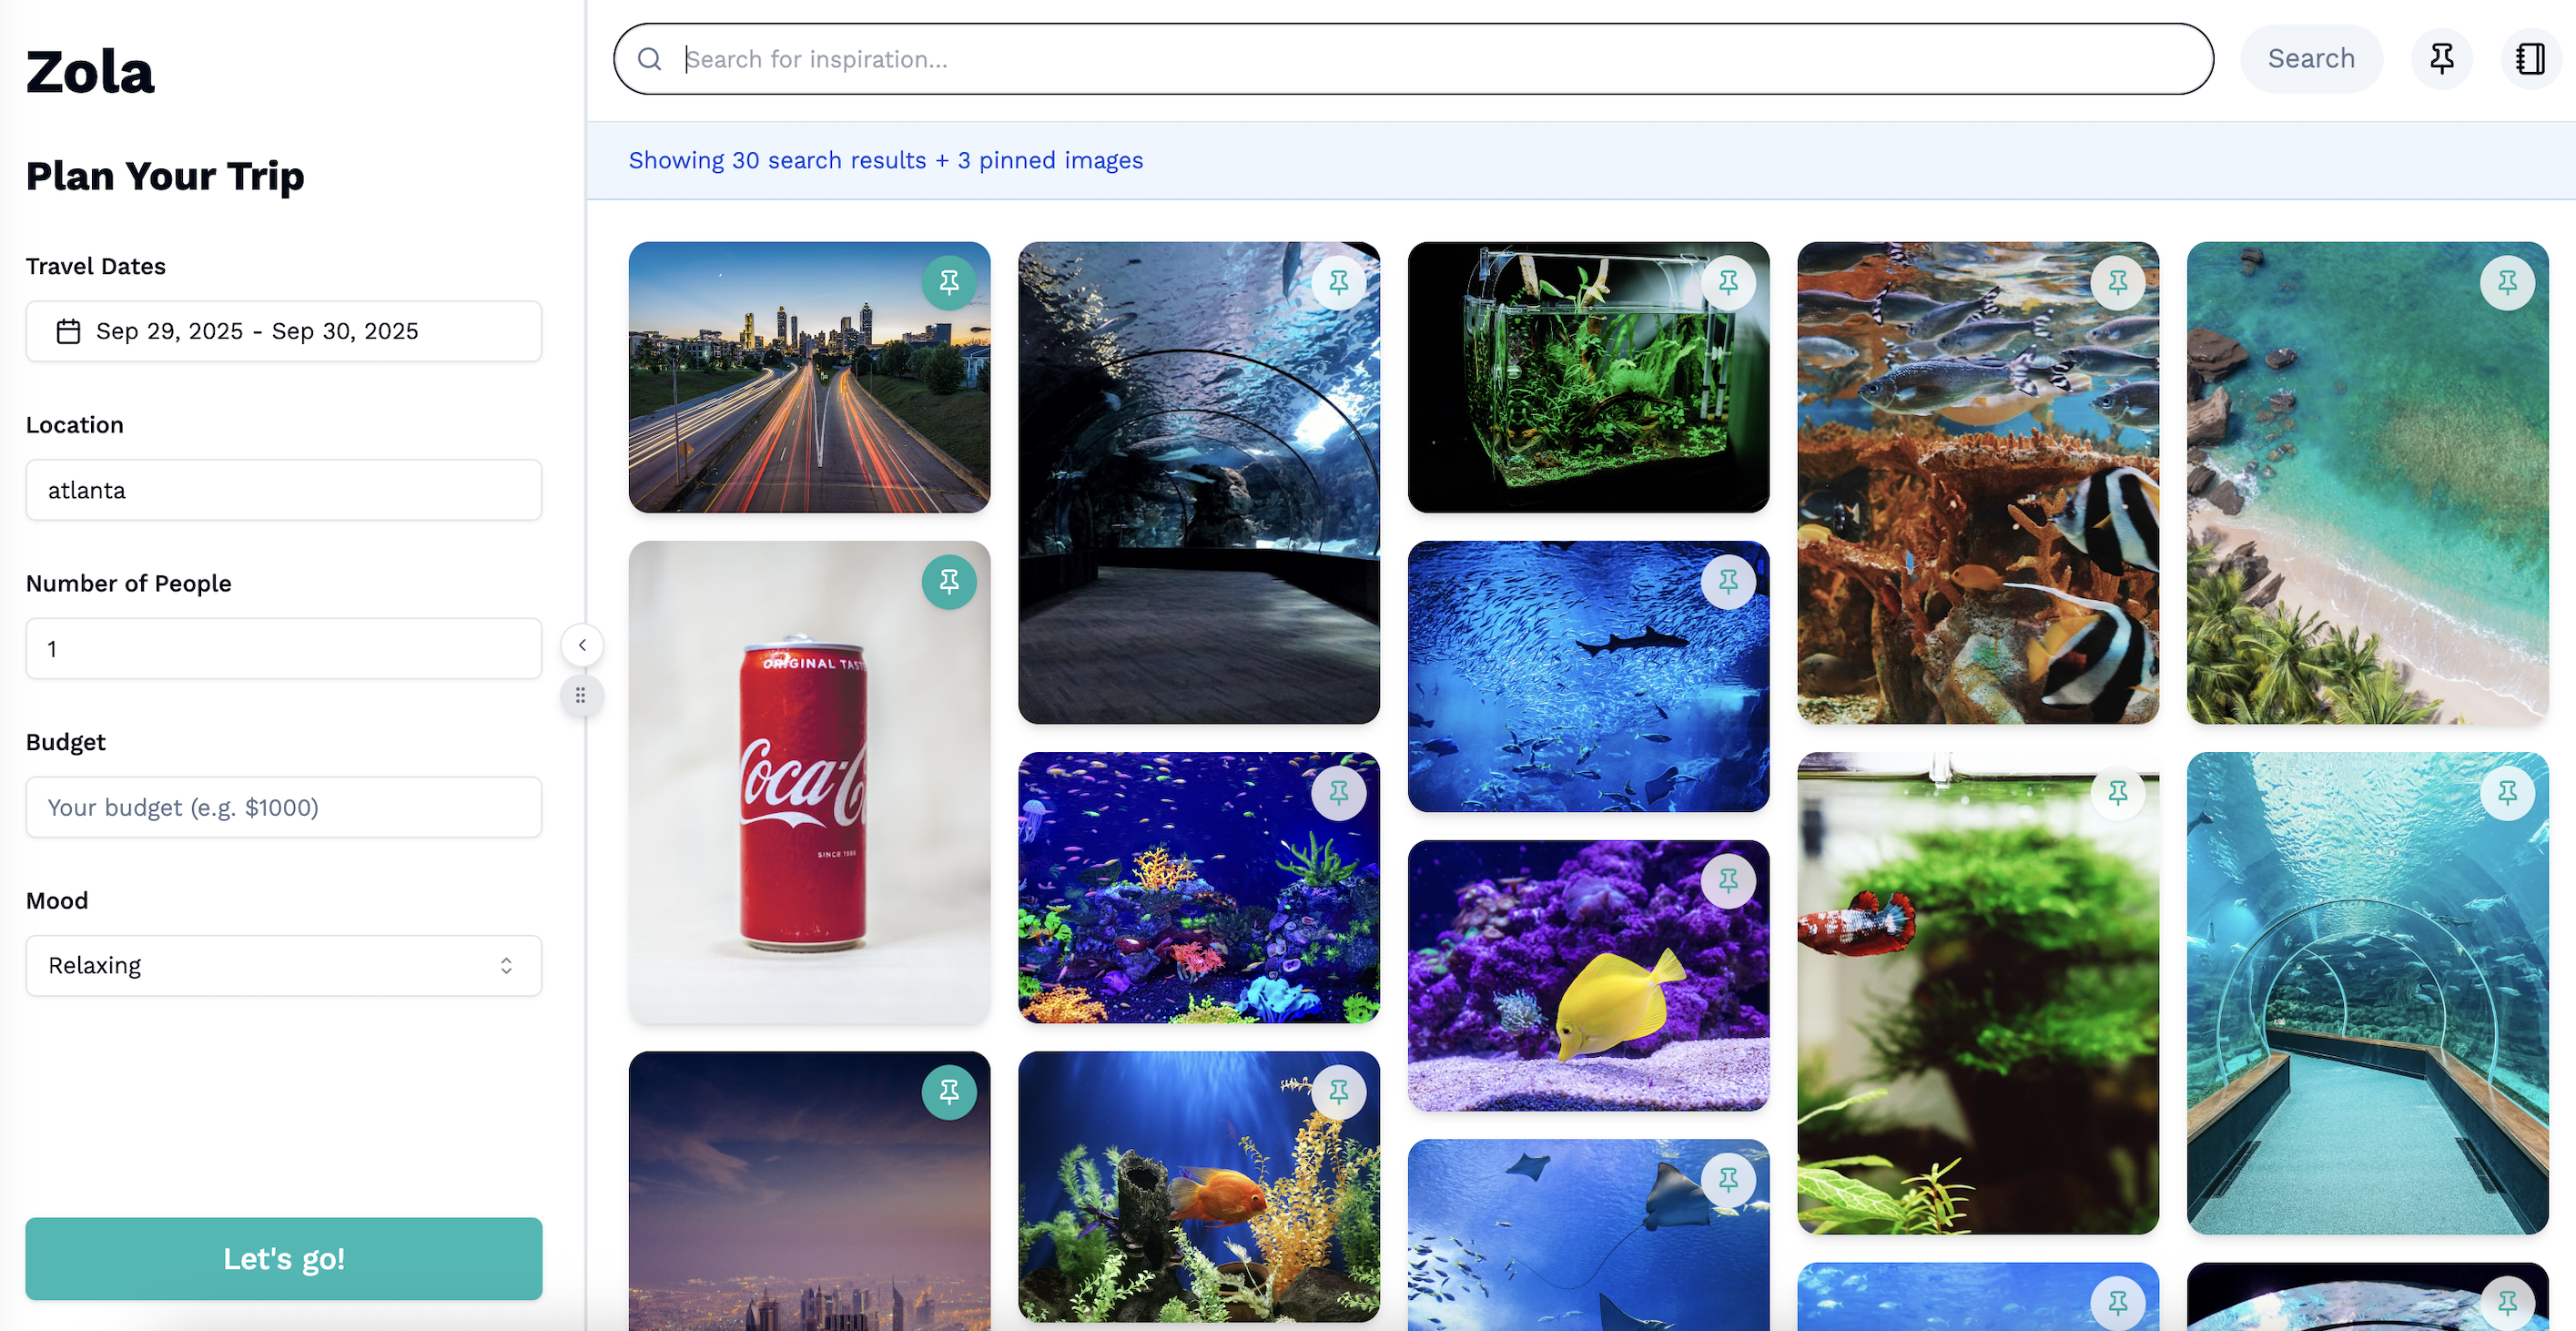Screen dimensions: 2576x1331
Task: Pin the yellow tang fish image
Action: click(1727, 881)
